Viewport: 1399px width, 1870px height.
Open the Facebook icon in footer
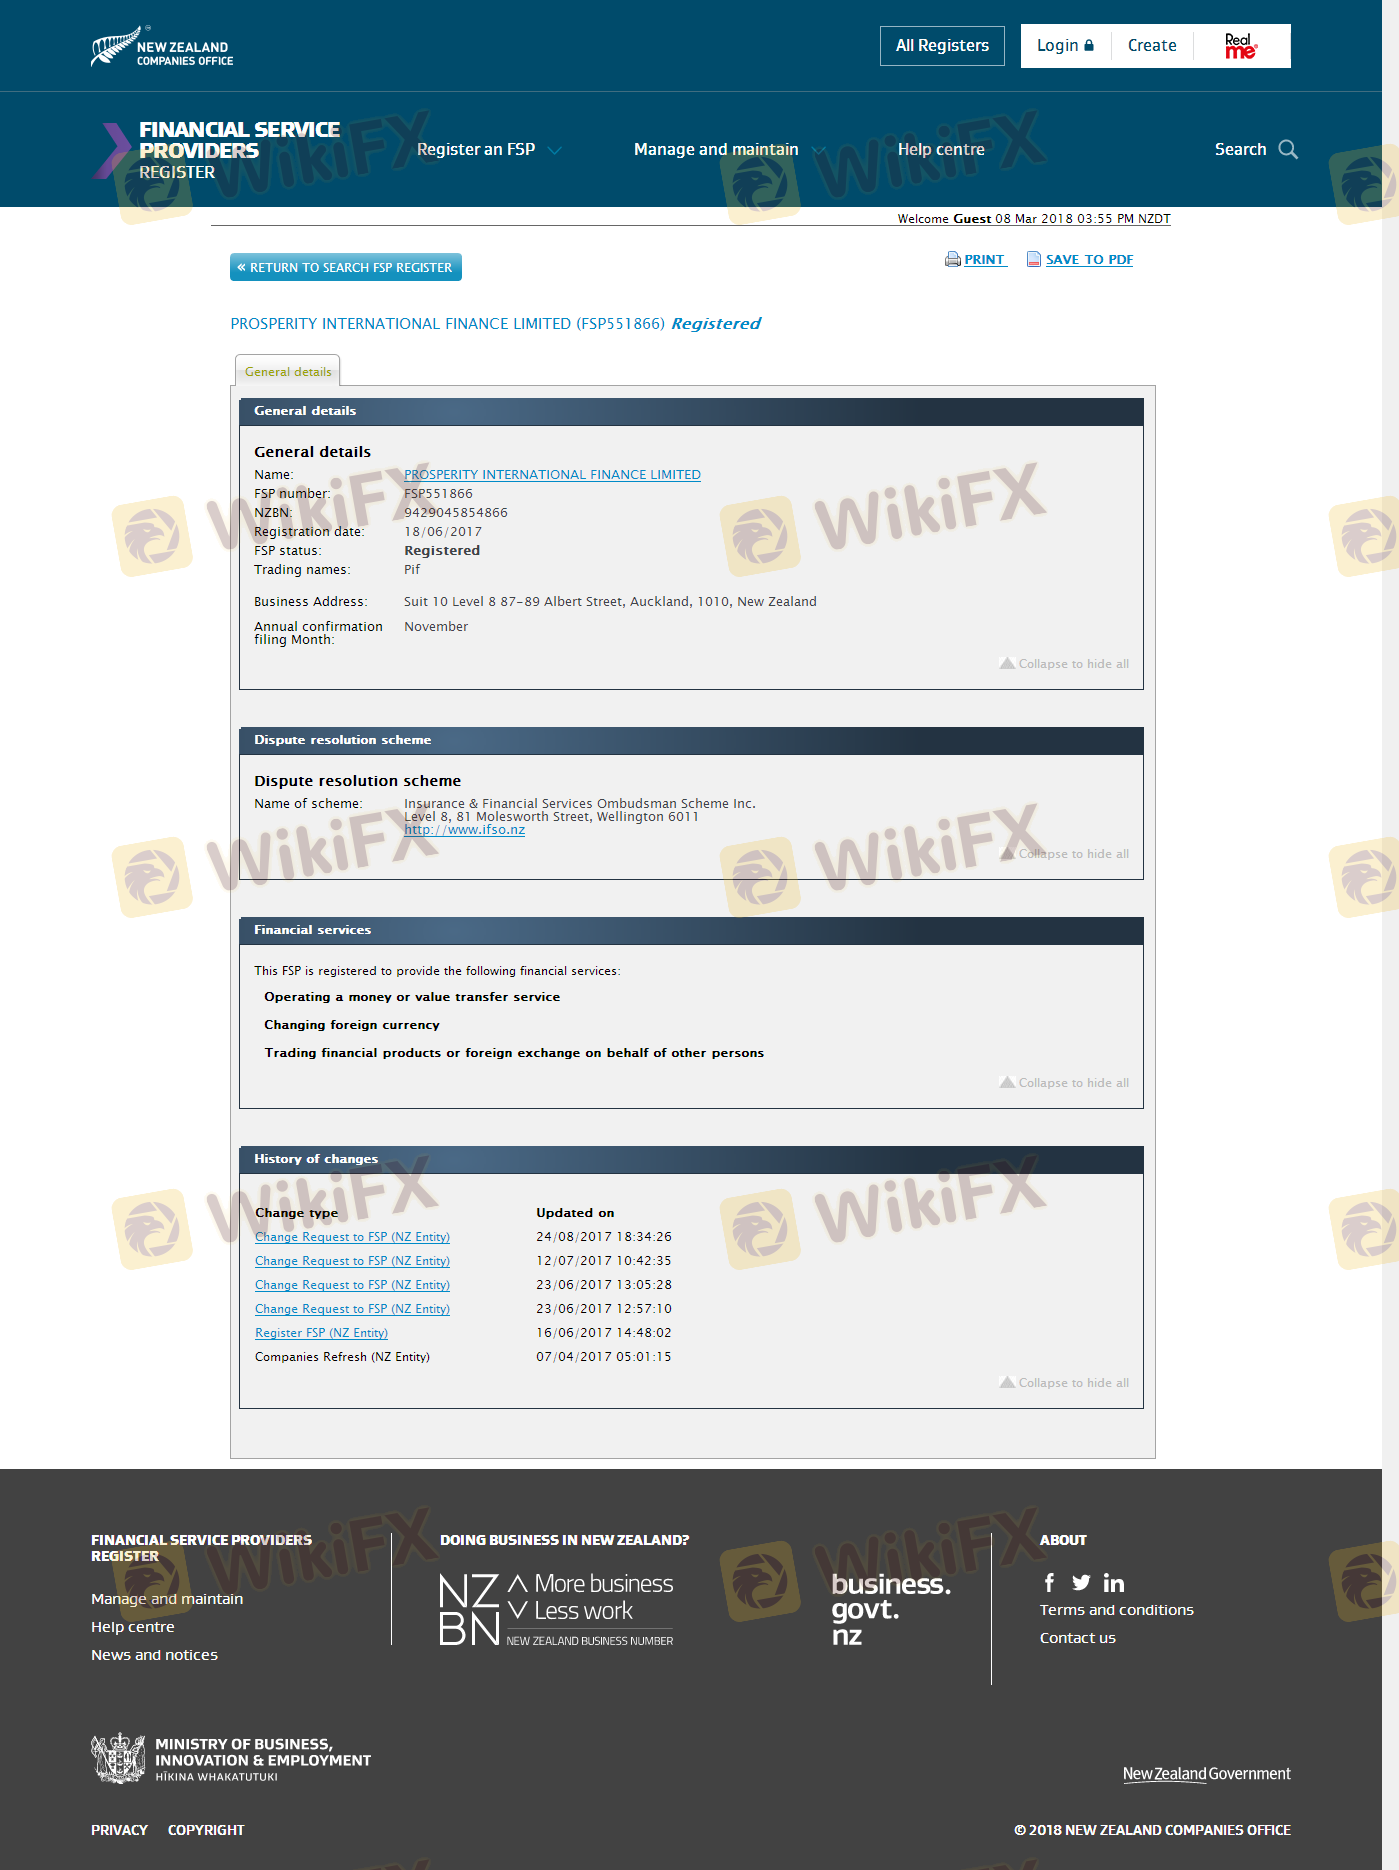pyautogui.click(x=1049, y=1582)
